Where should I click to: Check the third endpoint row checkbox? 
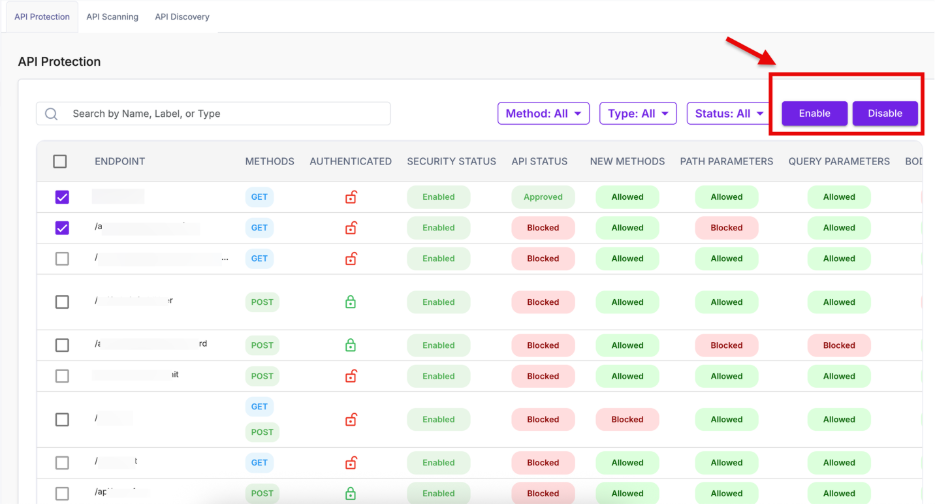(x=62, y=258)
